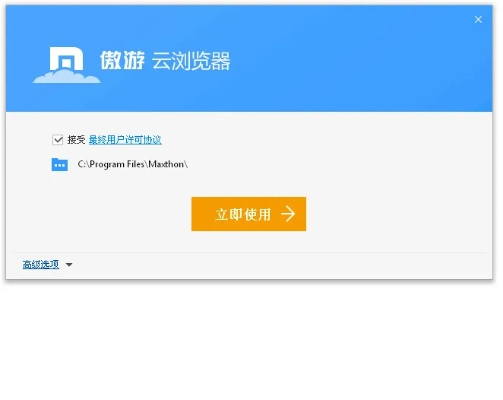Image resolution: width=503 pixels, height=400 pixels.
Task: Click the install path C:\Program Files\Maxthon\
Action: tap(133, 164)
